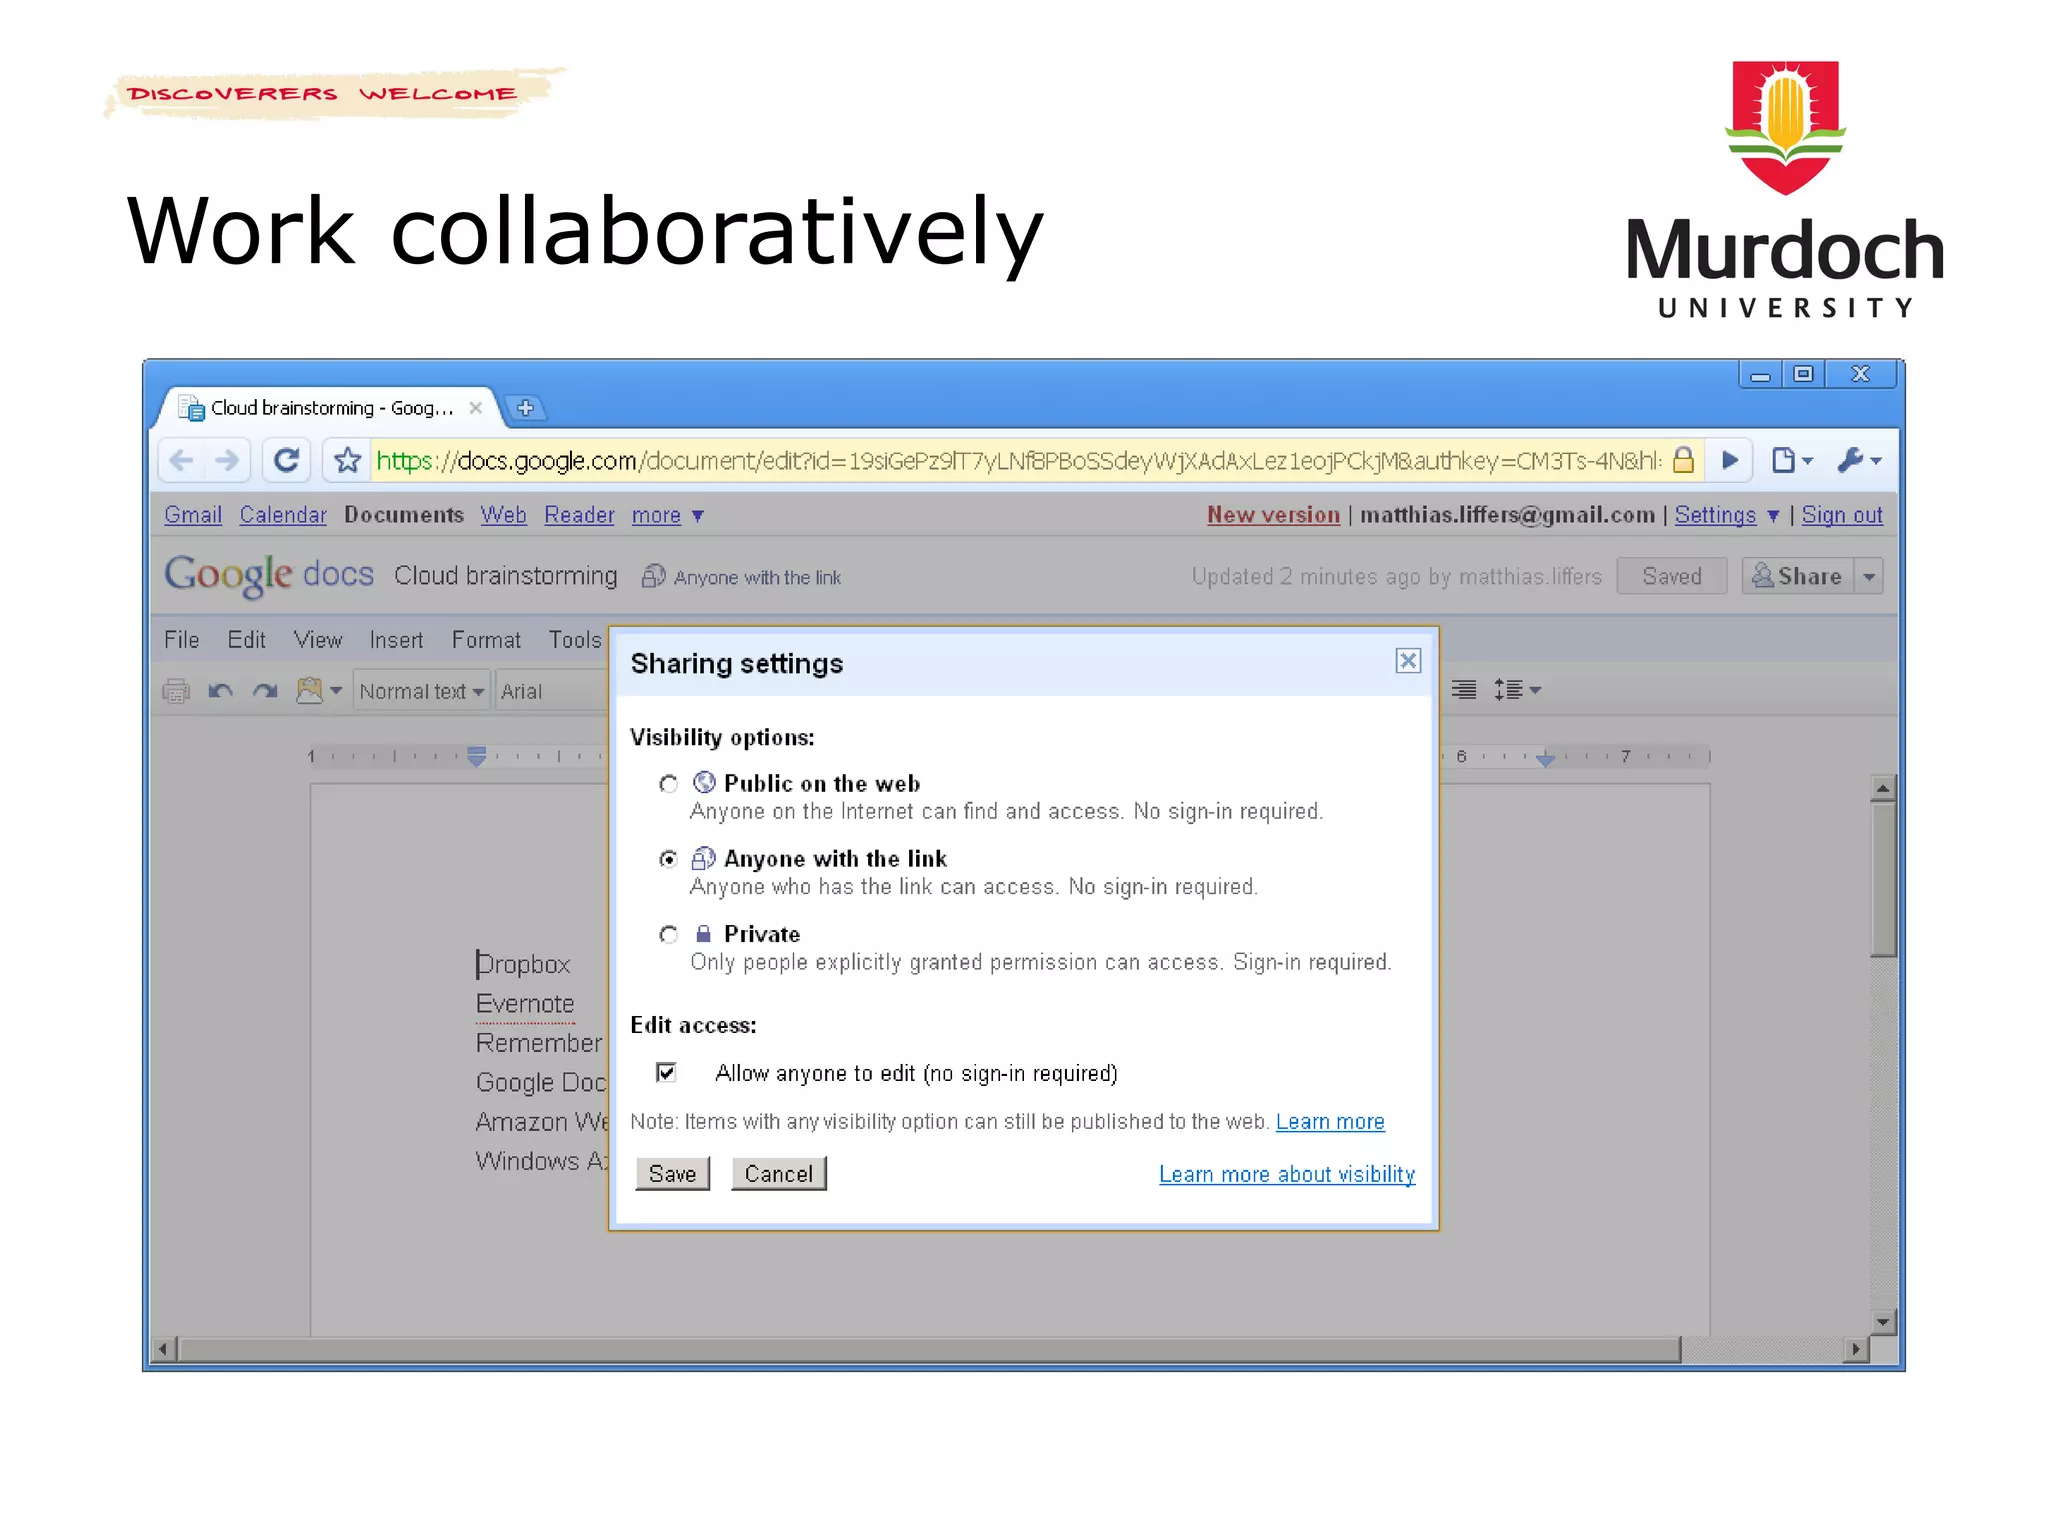Open the Arial font dropdown
Image resolution: width=2048 pixels, height=1536 pixels.
tap(552, 691)
